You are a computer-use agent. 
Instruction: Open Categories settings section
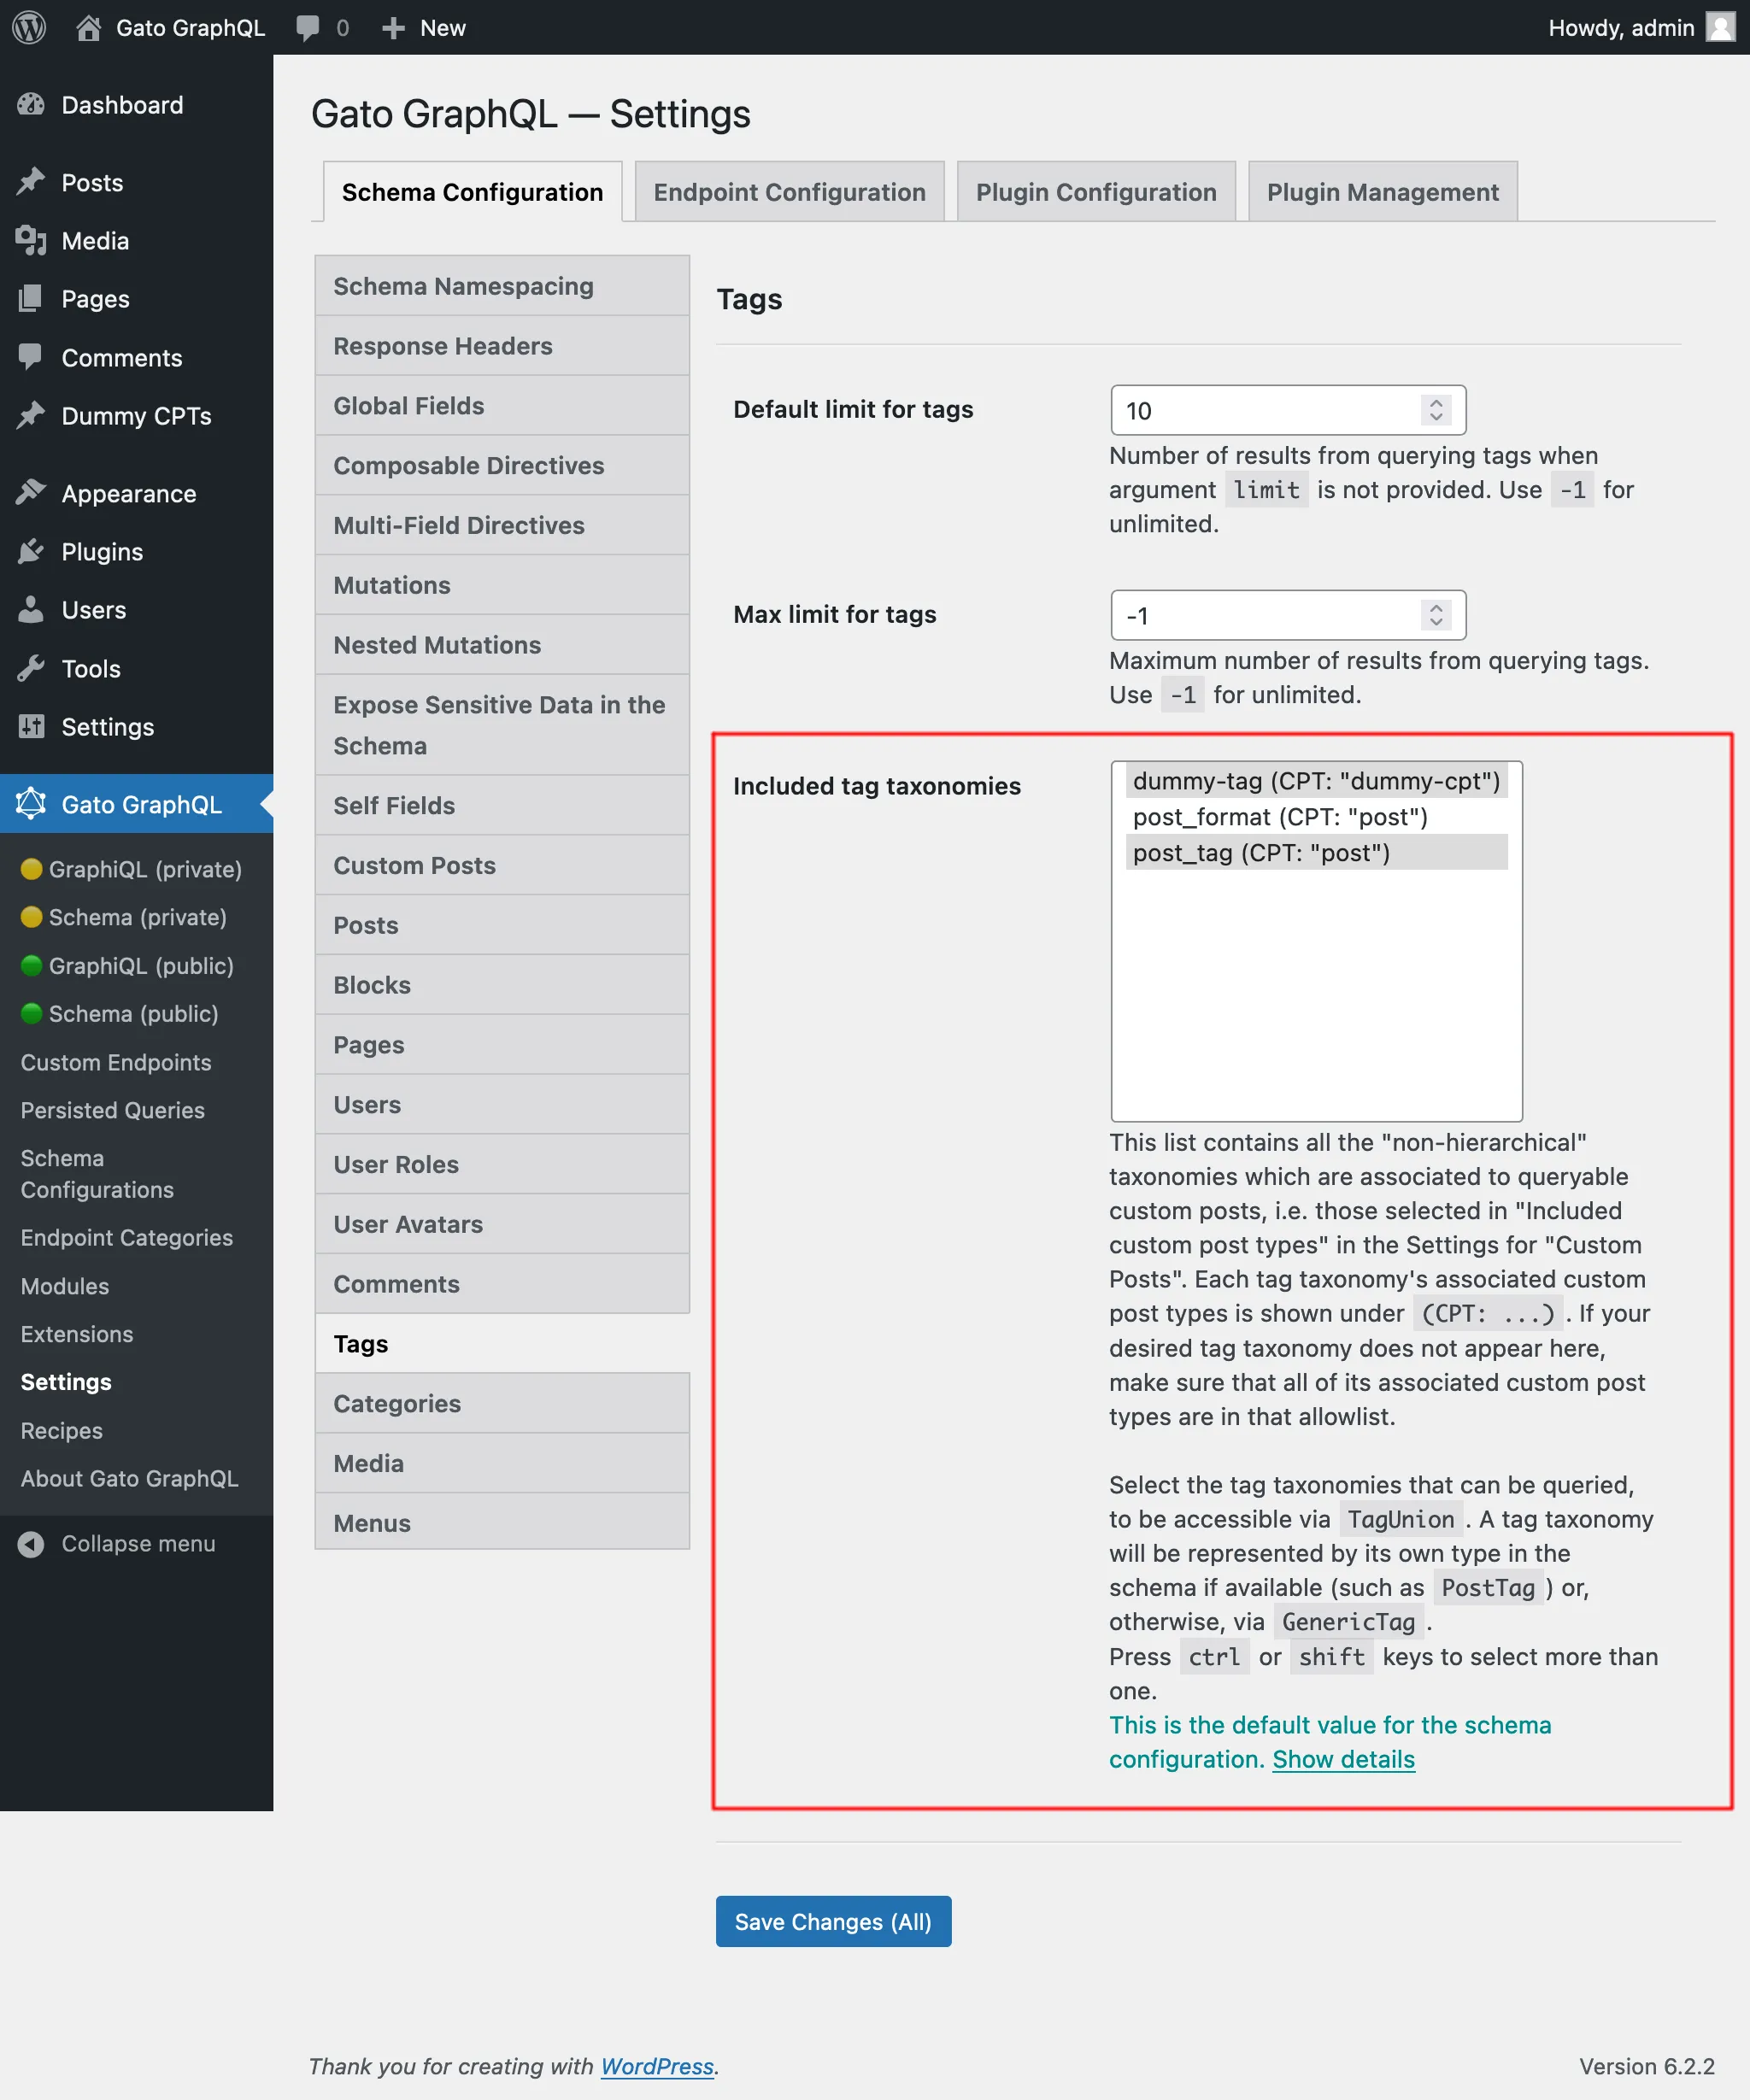tap(502, 1404)
